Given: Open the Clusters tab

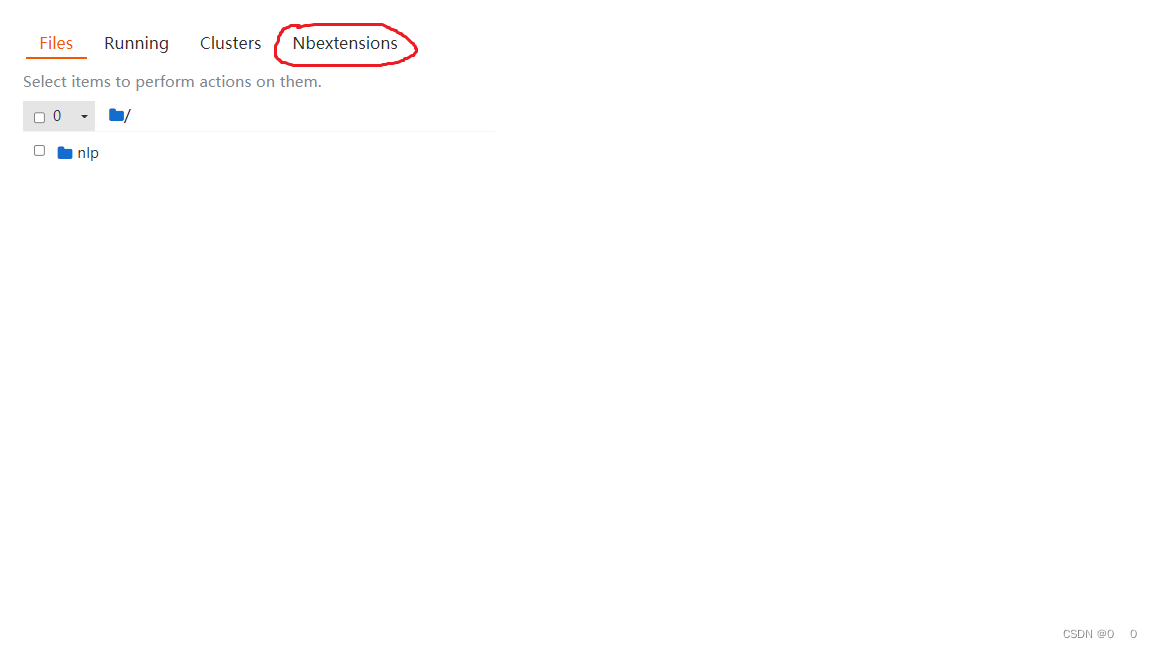Looking at the screenshot, I should point(231,43).
